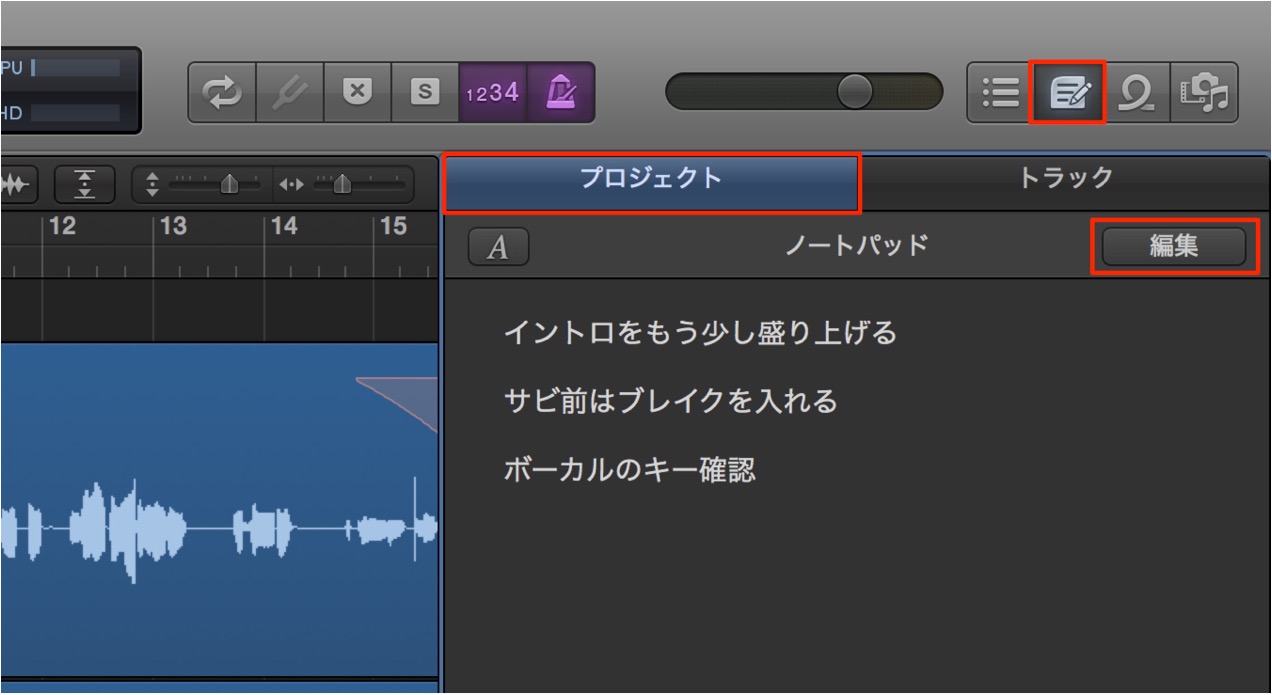
Task: Select the blue audio region waveform
Action: (218, 510)
